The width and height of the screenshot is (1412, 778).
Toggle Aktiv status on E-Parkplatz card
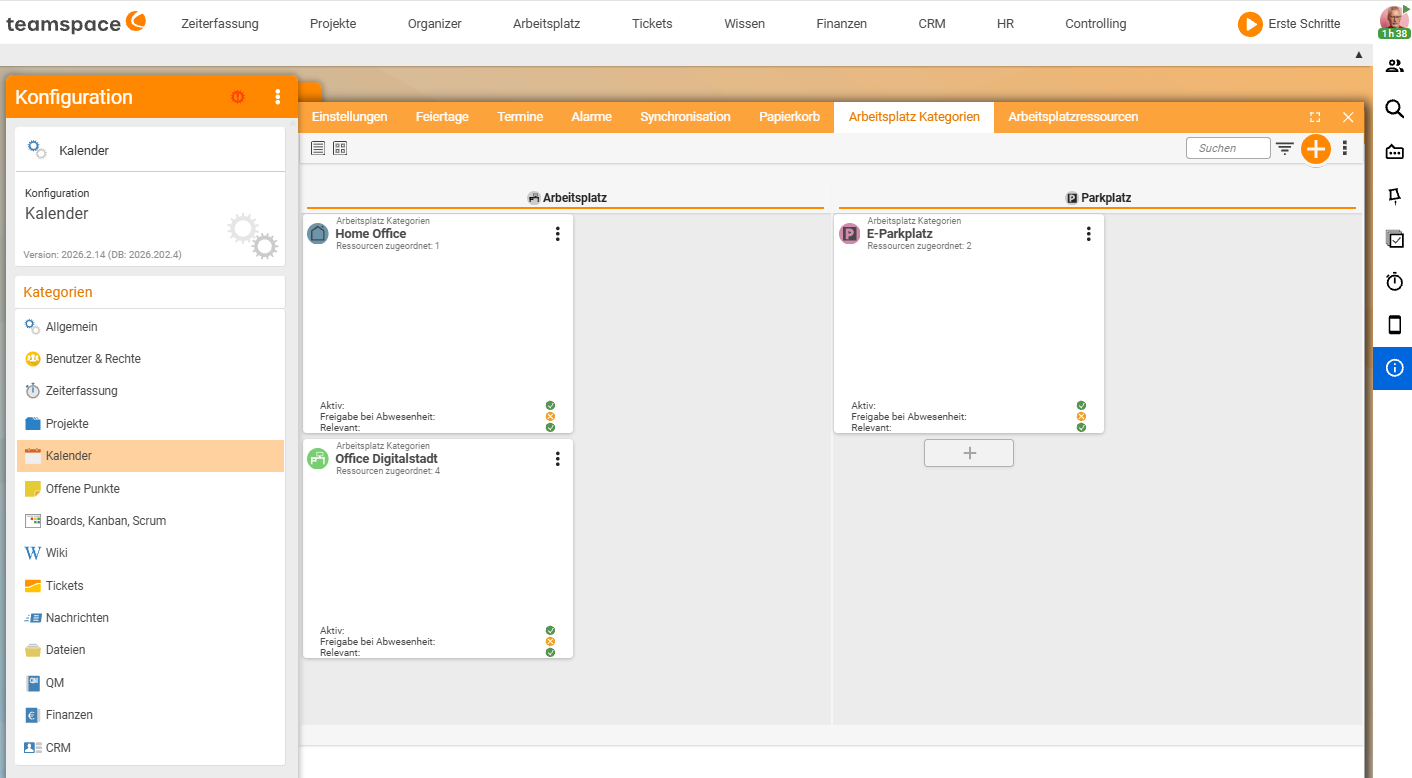[1081, 405]
